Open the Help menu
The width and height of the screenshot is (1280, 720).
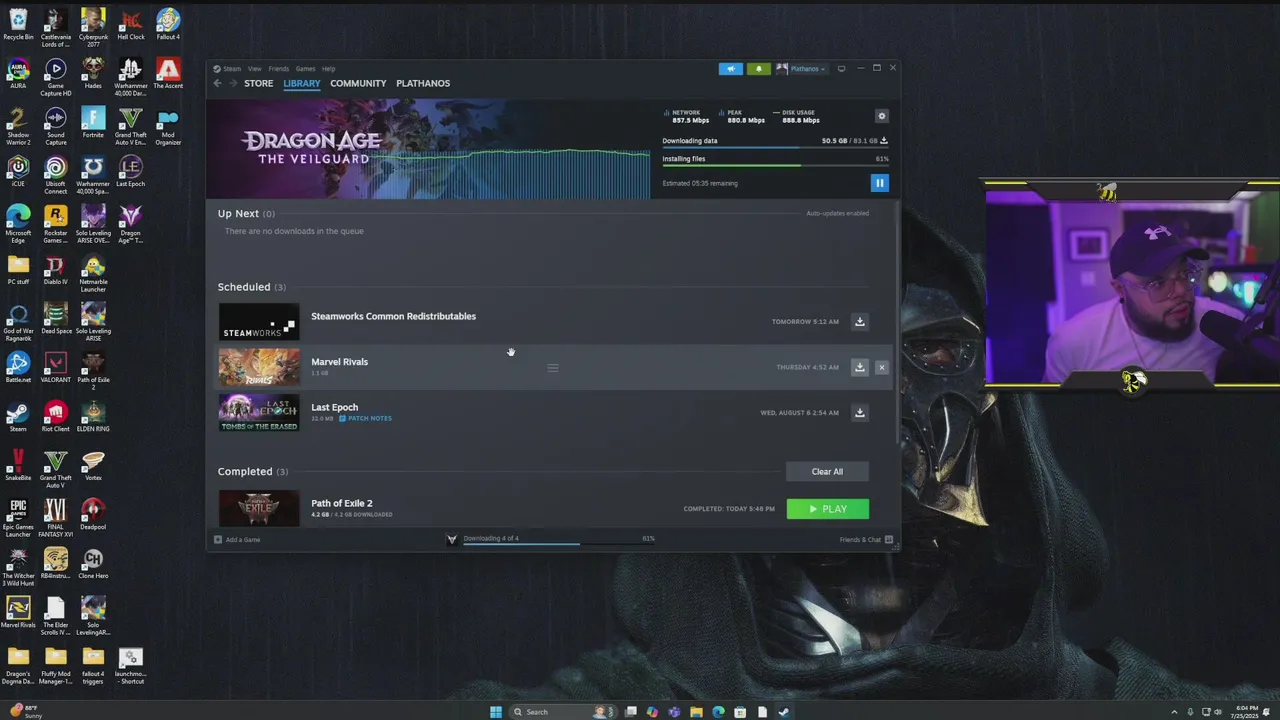coord(328,69)
